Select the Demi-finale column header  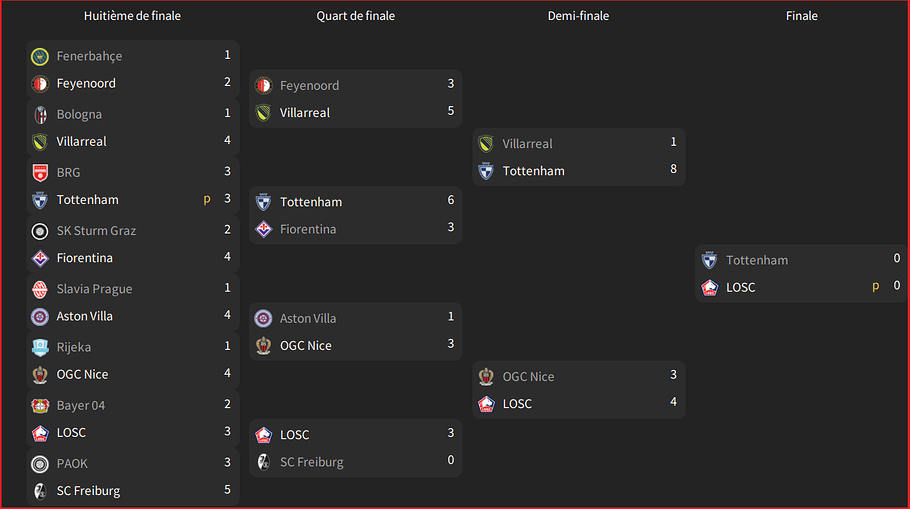579,16
